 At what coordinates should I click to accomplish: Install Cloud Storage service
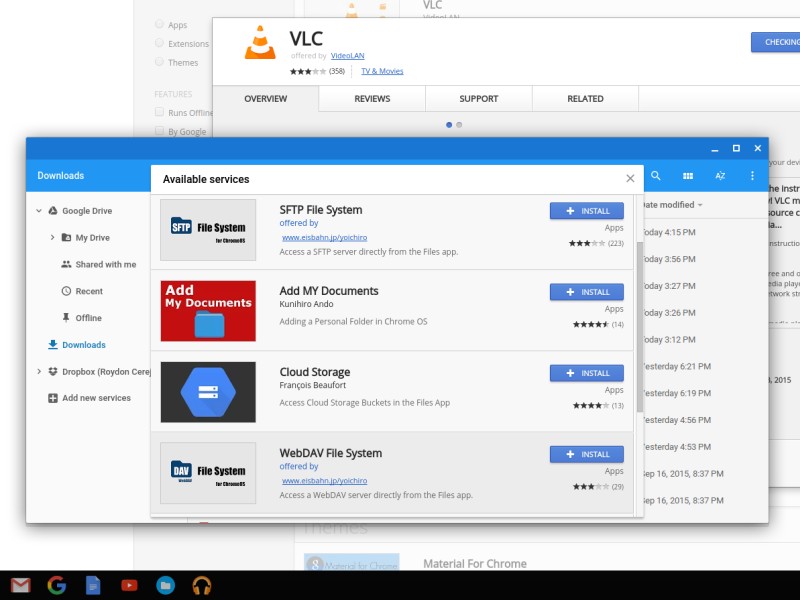pos(586,373)
